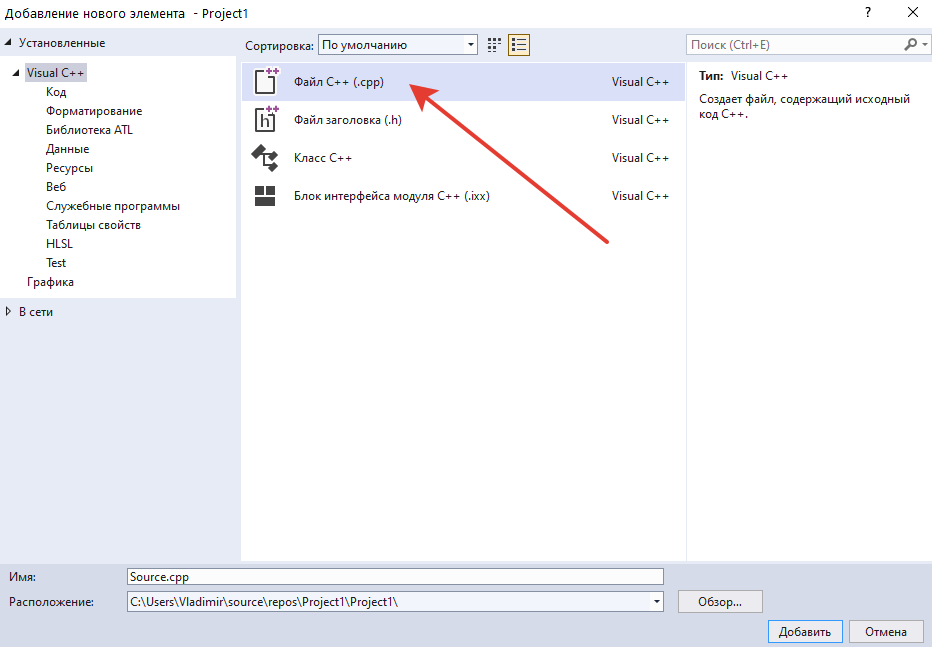Click the Добавить button
The height and width of the screenshot is (647, 932).
(x=805, y=632)
